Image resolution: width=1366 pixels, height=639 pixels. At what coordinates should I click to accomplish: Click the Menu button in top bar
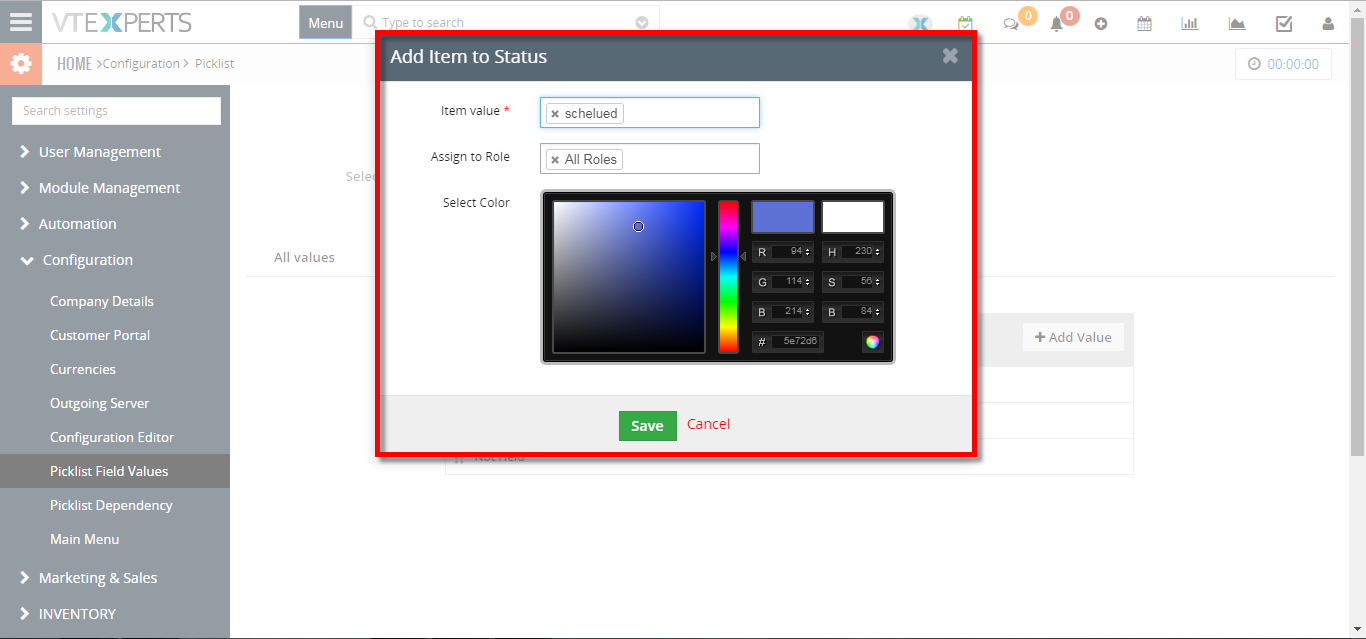coord(325,22)
